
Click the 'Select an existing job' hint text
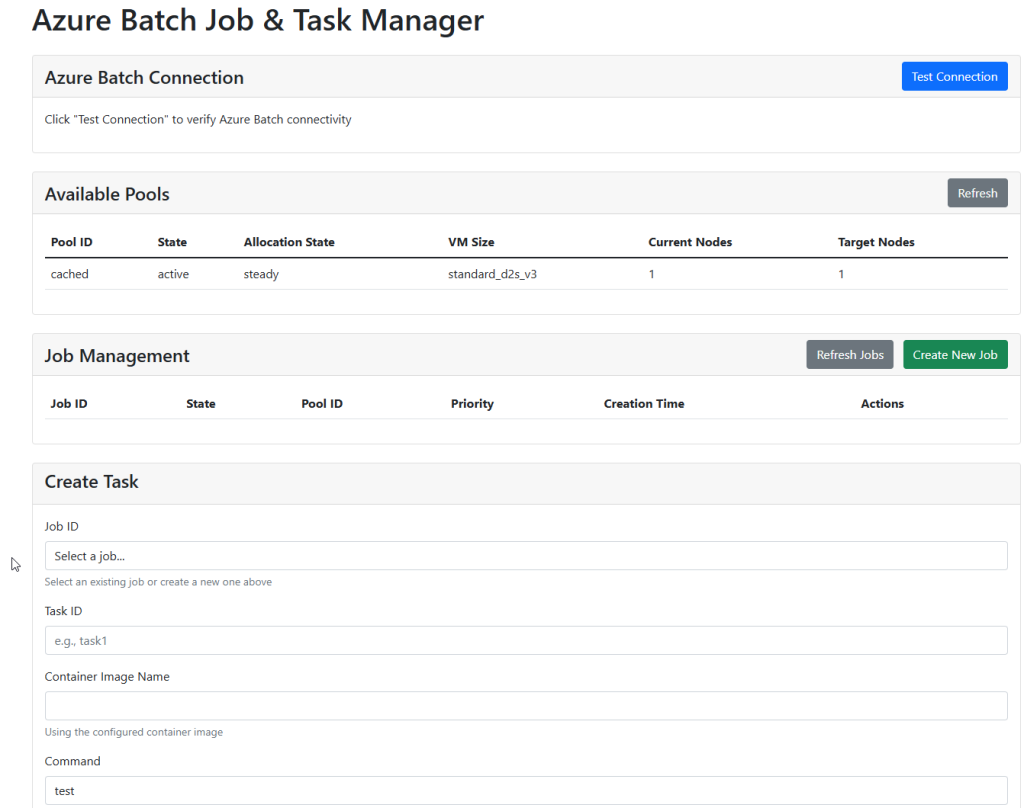tap(158, 582)
